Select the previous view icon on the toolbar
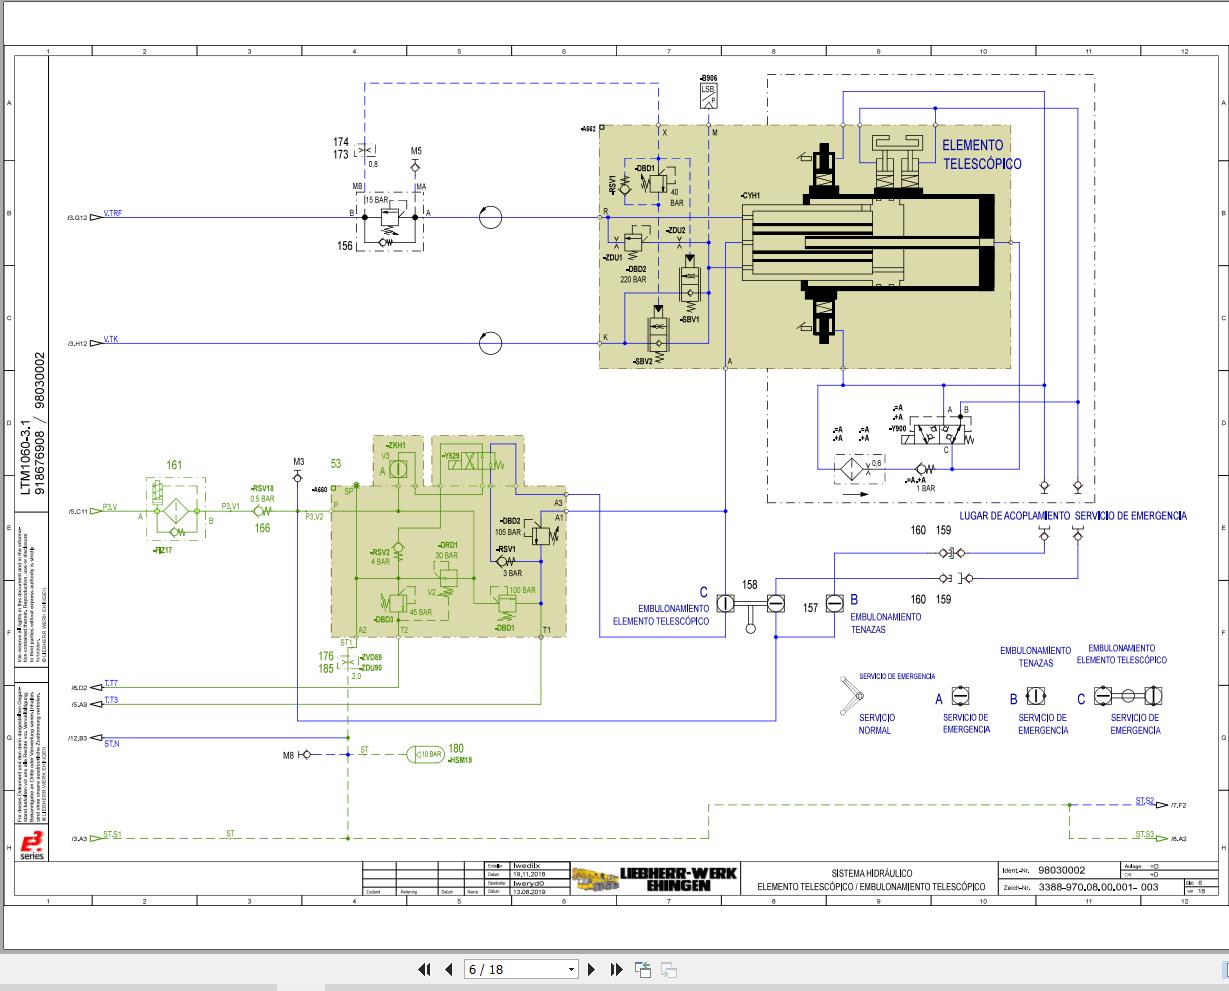1229x991 pixels. pos(641,969)
